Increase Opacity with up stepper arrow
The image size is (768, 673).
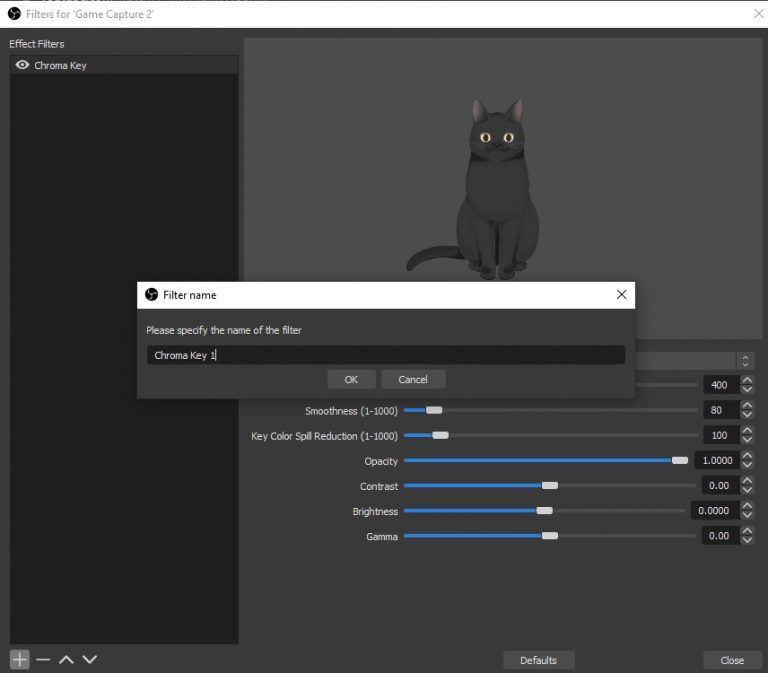[x=747, y=456]
